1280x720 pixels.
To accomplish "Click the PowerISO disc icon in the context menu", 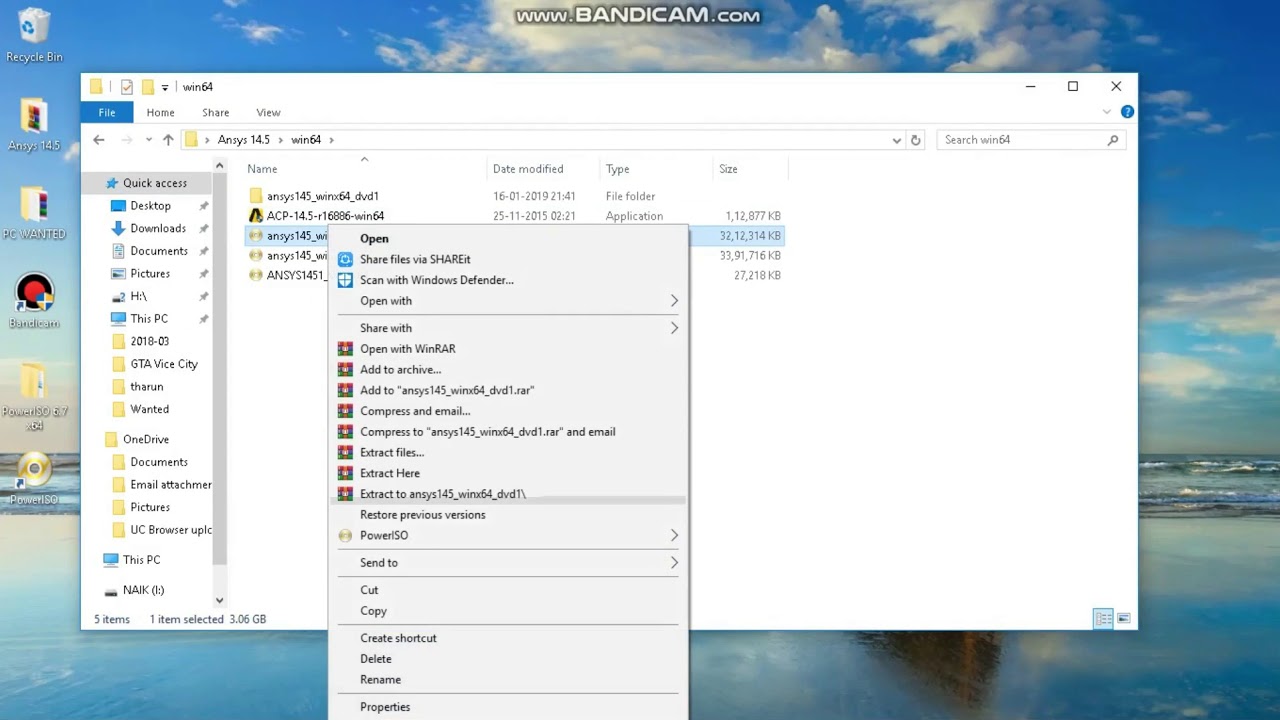I will click(x=345, y=535).
